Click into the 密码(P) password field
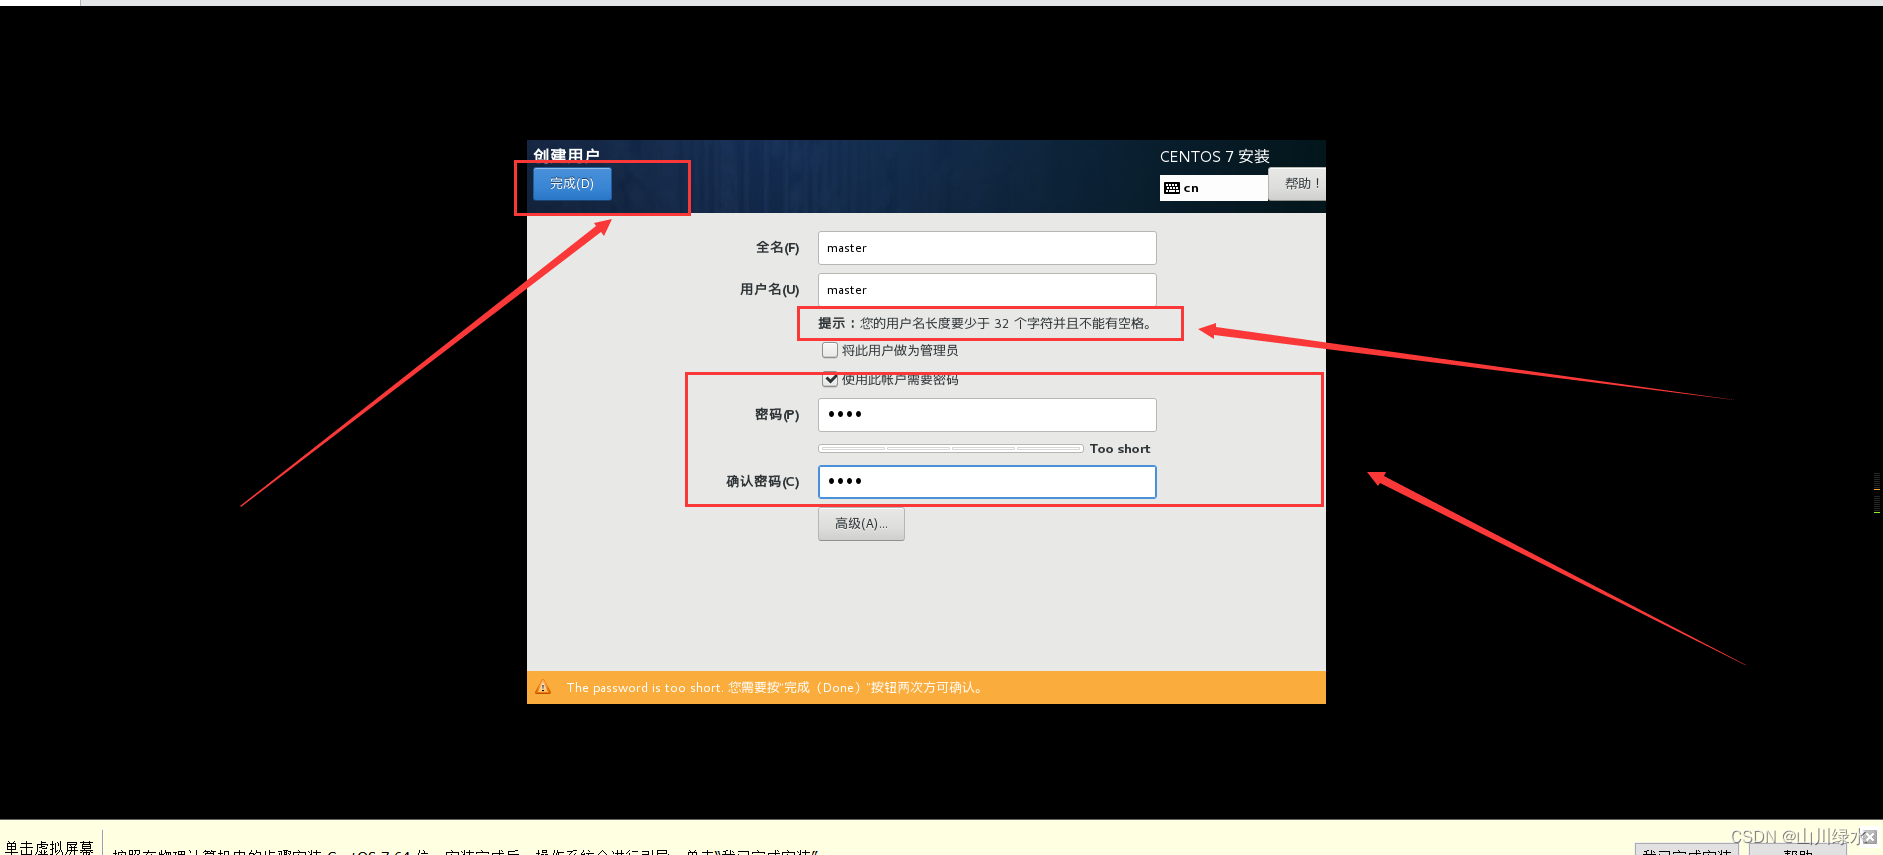 (987, 415)
